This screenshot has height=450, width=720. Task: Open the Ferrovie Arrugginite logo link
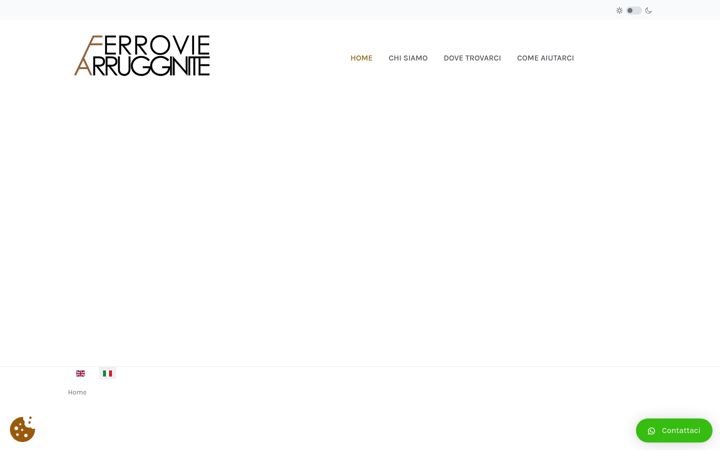[142, 56]
